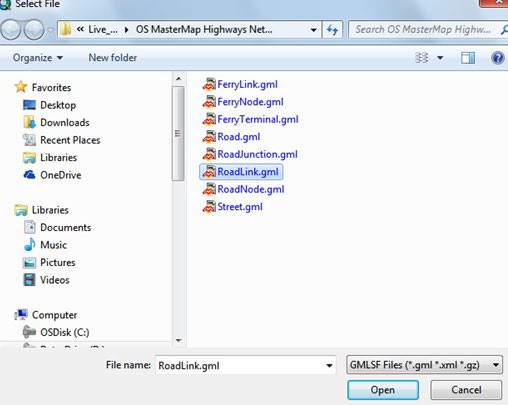Select the FerryNode.gml file name
The height and width of the screenshot is (405, 508).
point(250,102)
